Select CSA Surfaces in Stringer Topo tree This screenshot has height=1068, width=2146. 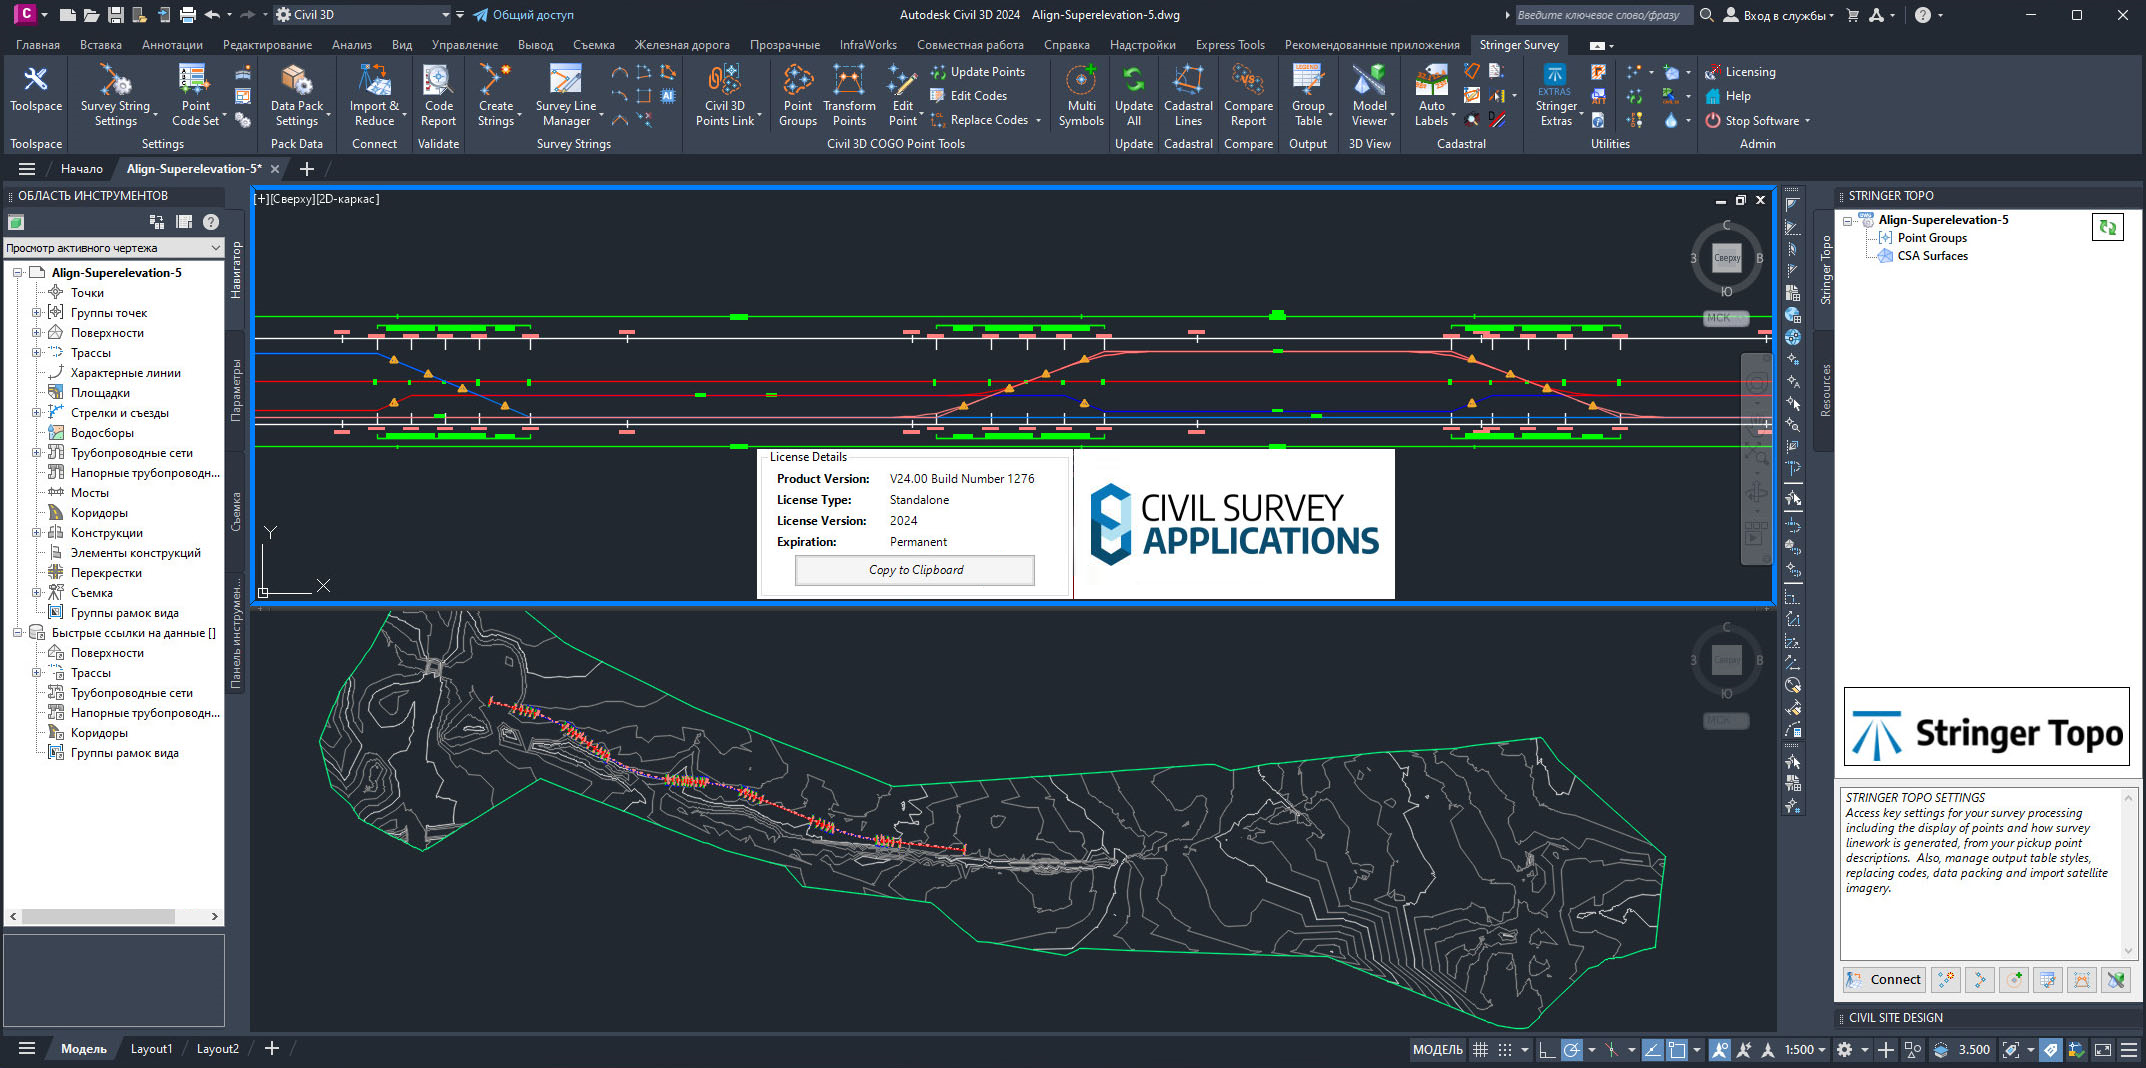coord(1932,256)
